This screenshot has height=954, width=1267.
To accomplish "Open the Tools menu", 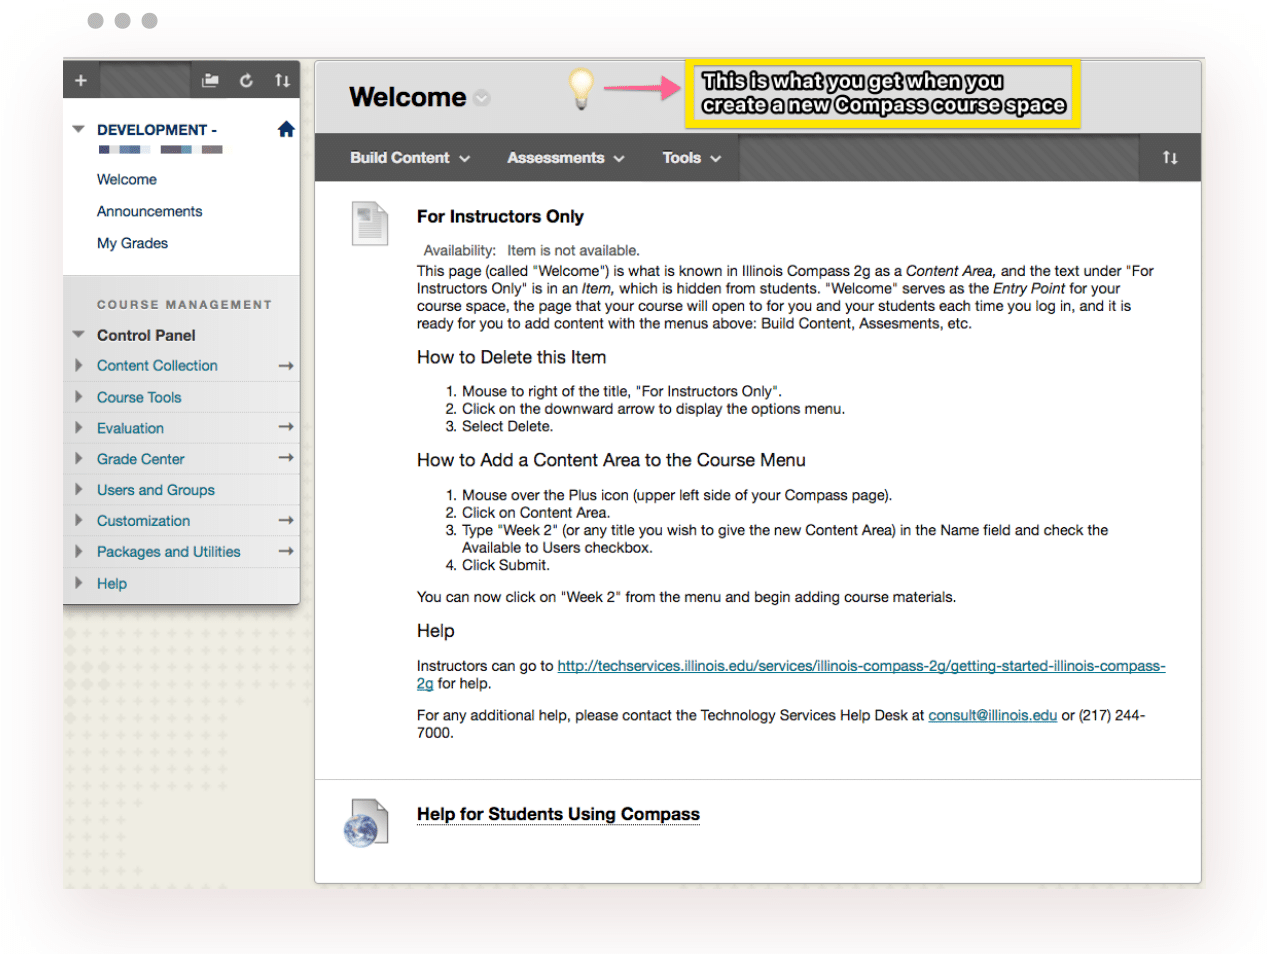I will (x=692, y=158).
